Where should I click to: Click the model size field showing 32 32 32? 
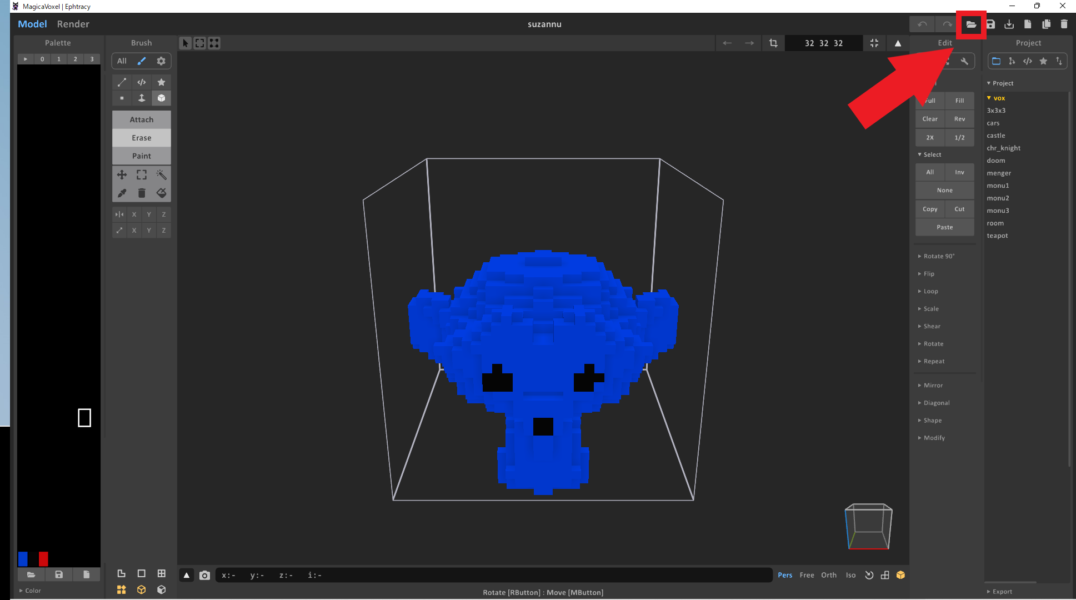click(823, 43)
